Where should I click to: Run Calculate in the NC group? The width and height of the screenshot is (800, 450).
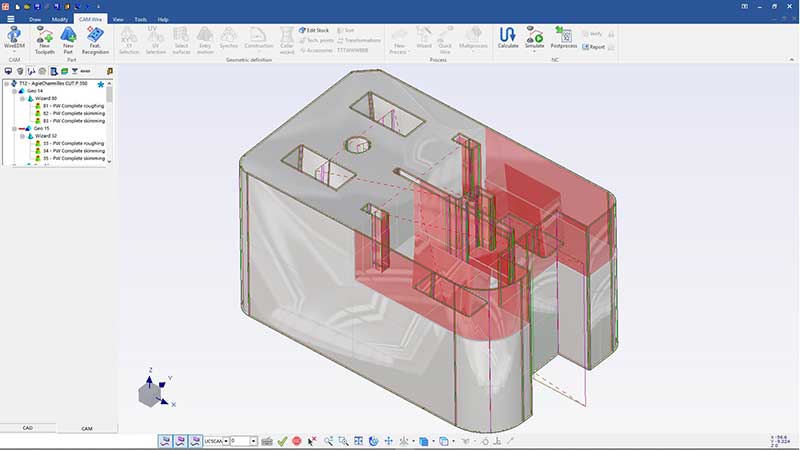click(508, 38)
